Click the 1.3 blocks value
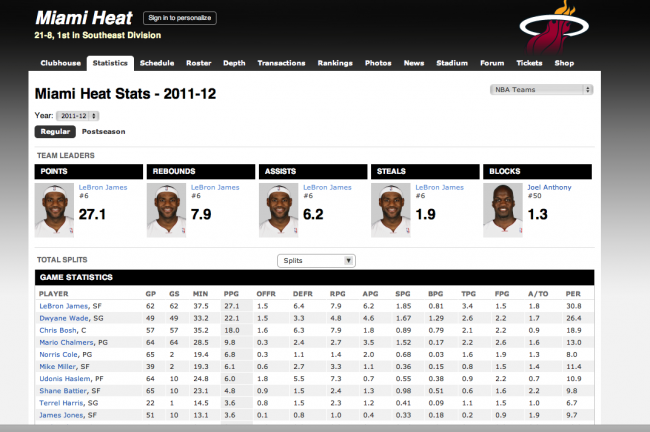 point(537,214)
